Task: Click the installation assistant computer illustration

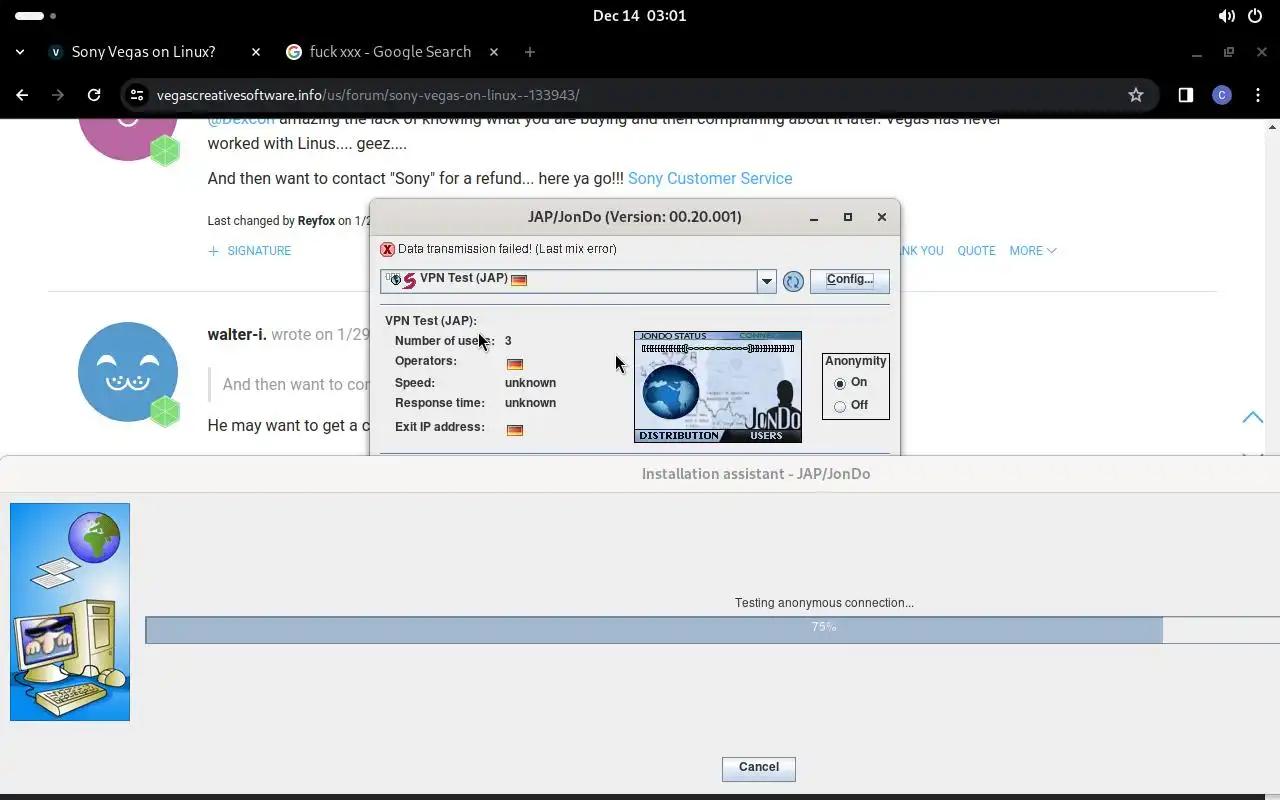Action: [x=70, y=612]
